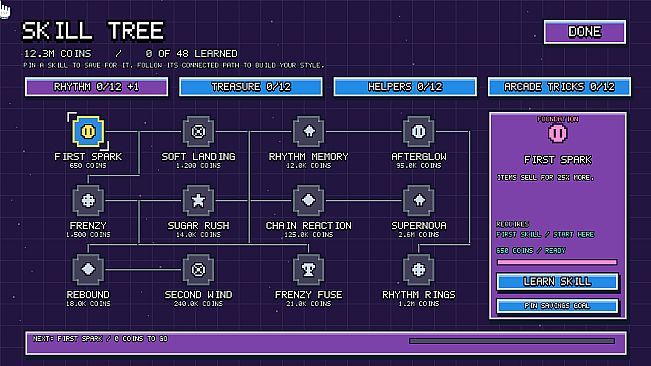
Task: Click the 'Next: First Spark' status text
Action: 100,339
